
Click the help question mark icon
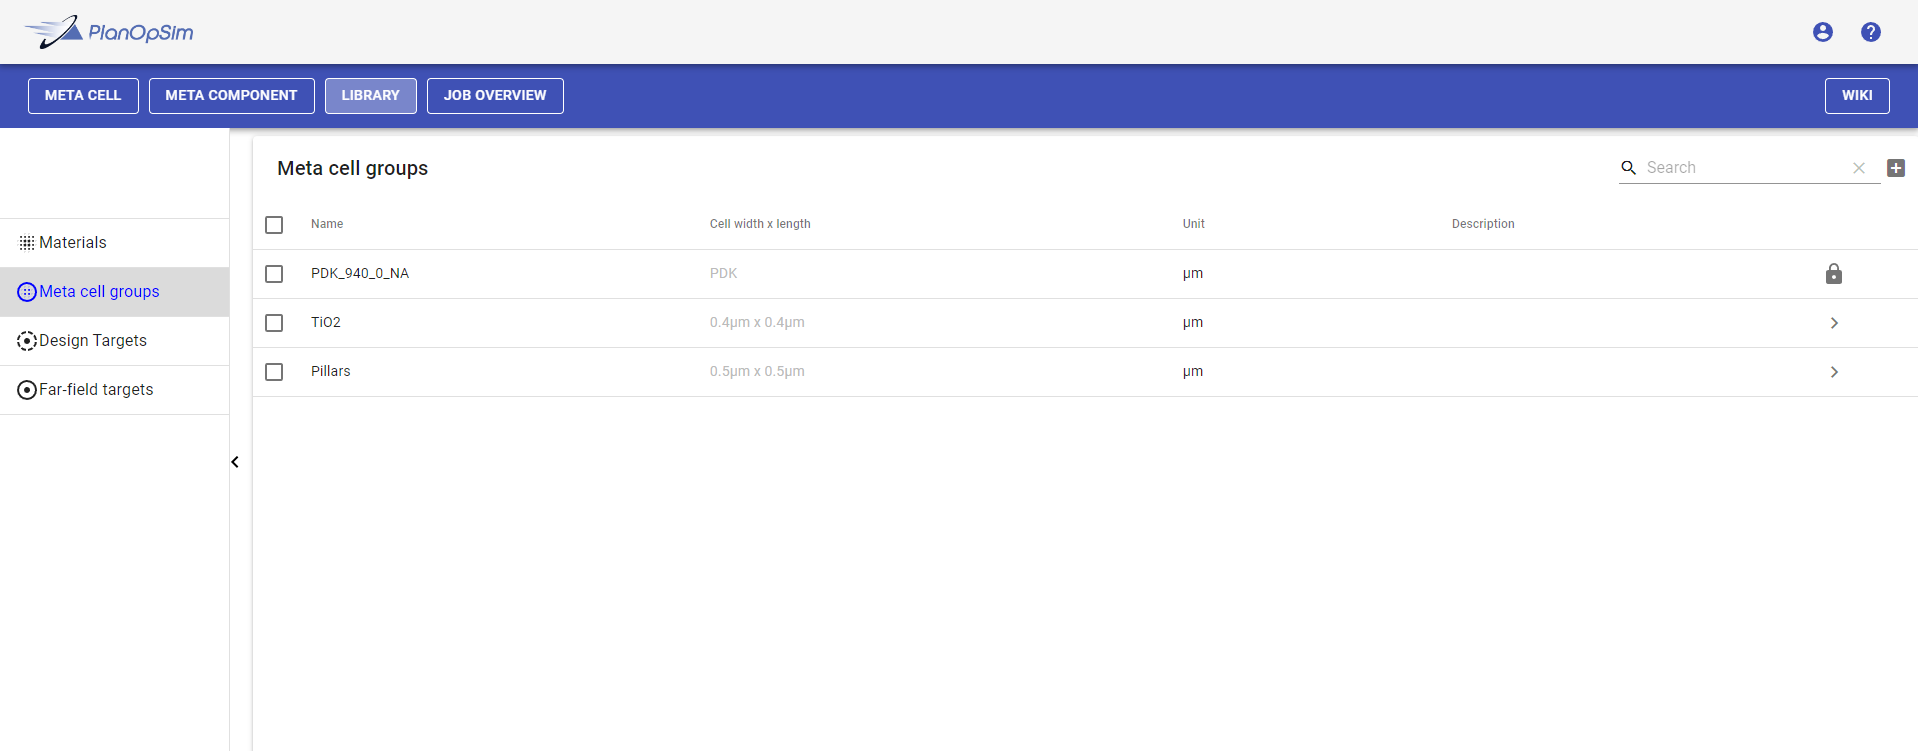(x=1870, y=32)
